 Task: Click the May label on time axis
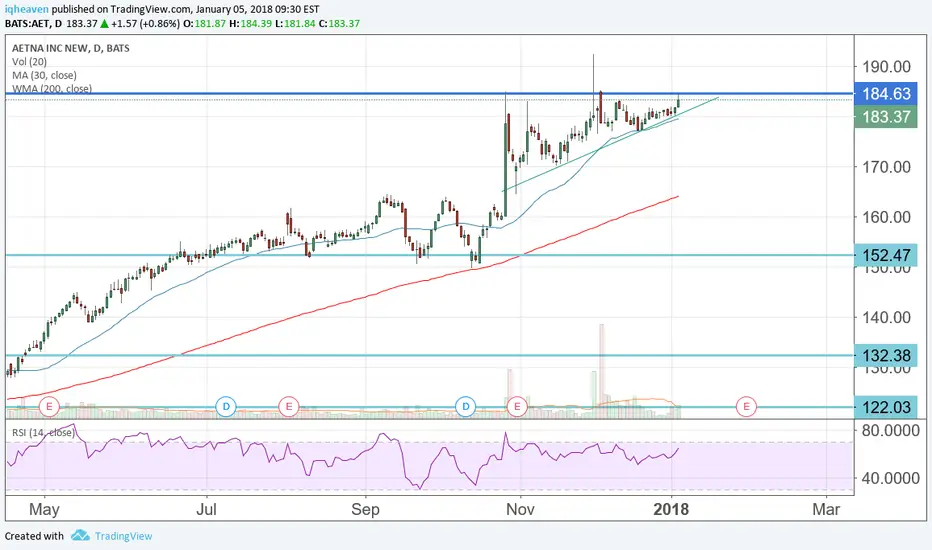[x=44, y=510]
